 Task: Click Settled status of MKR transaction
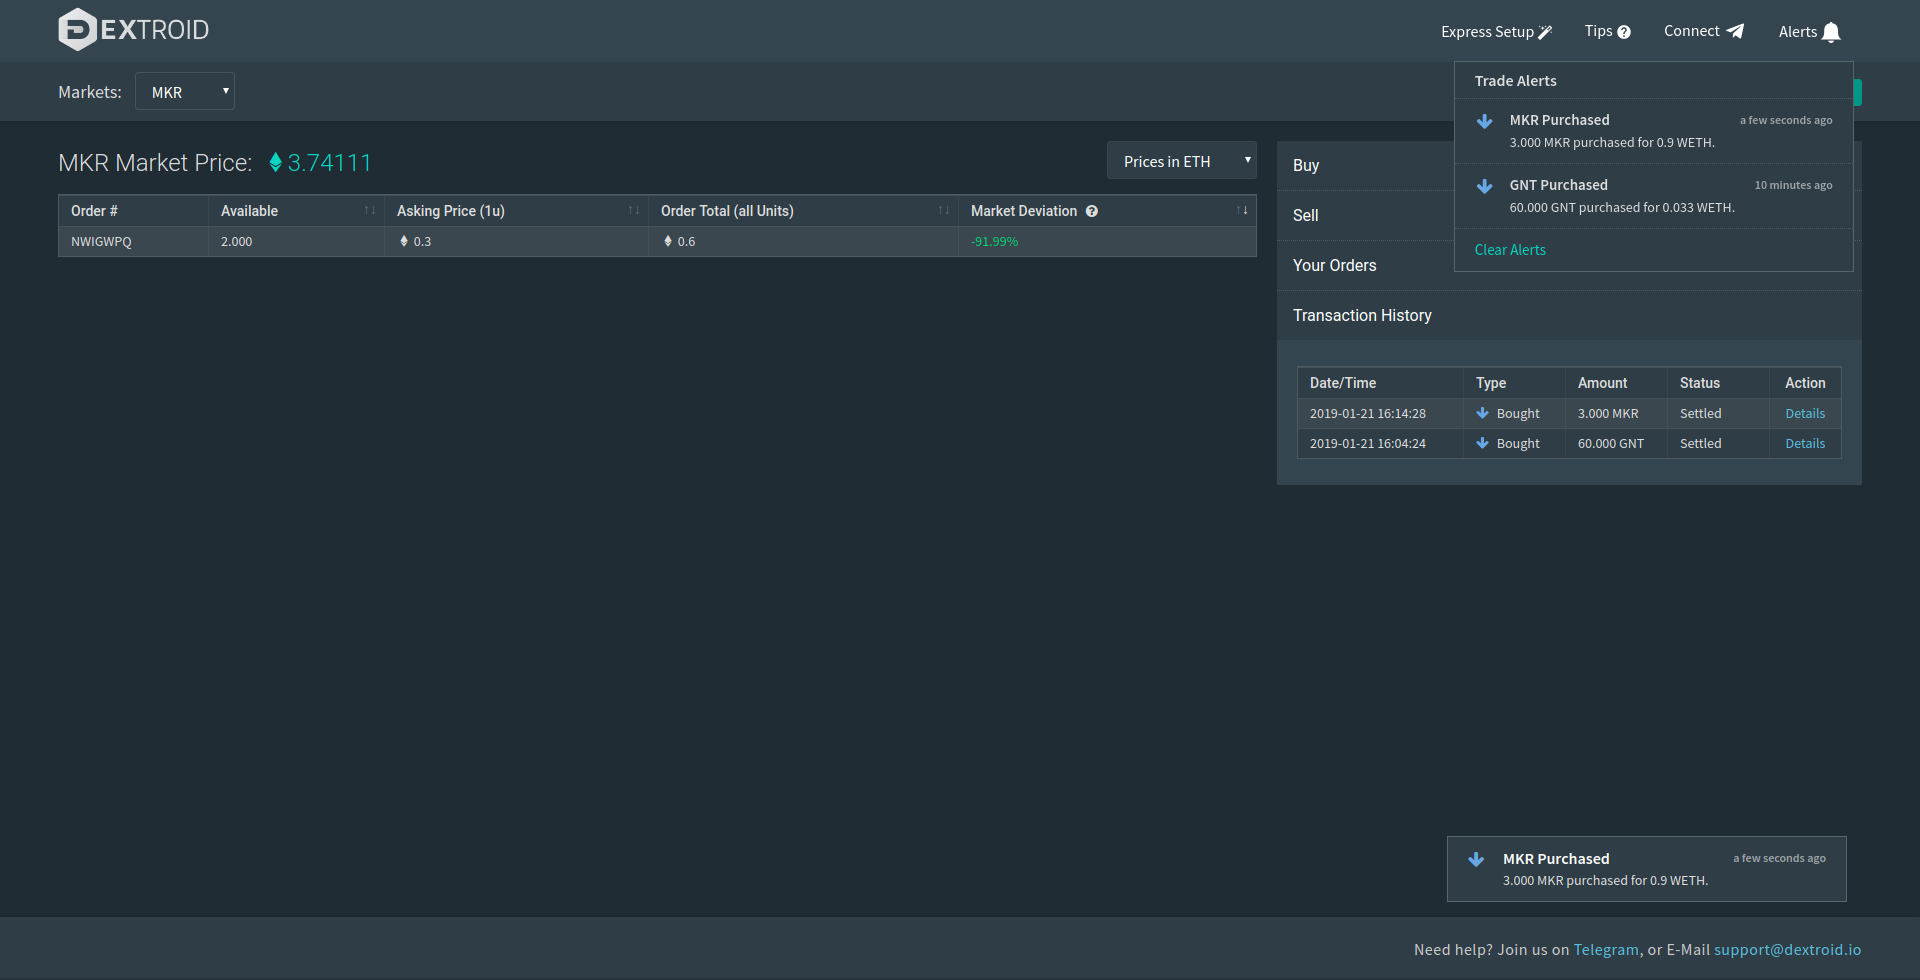pyautogui.click(x=1700, y=414)
